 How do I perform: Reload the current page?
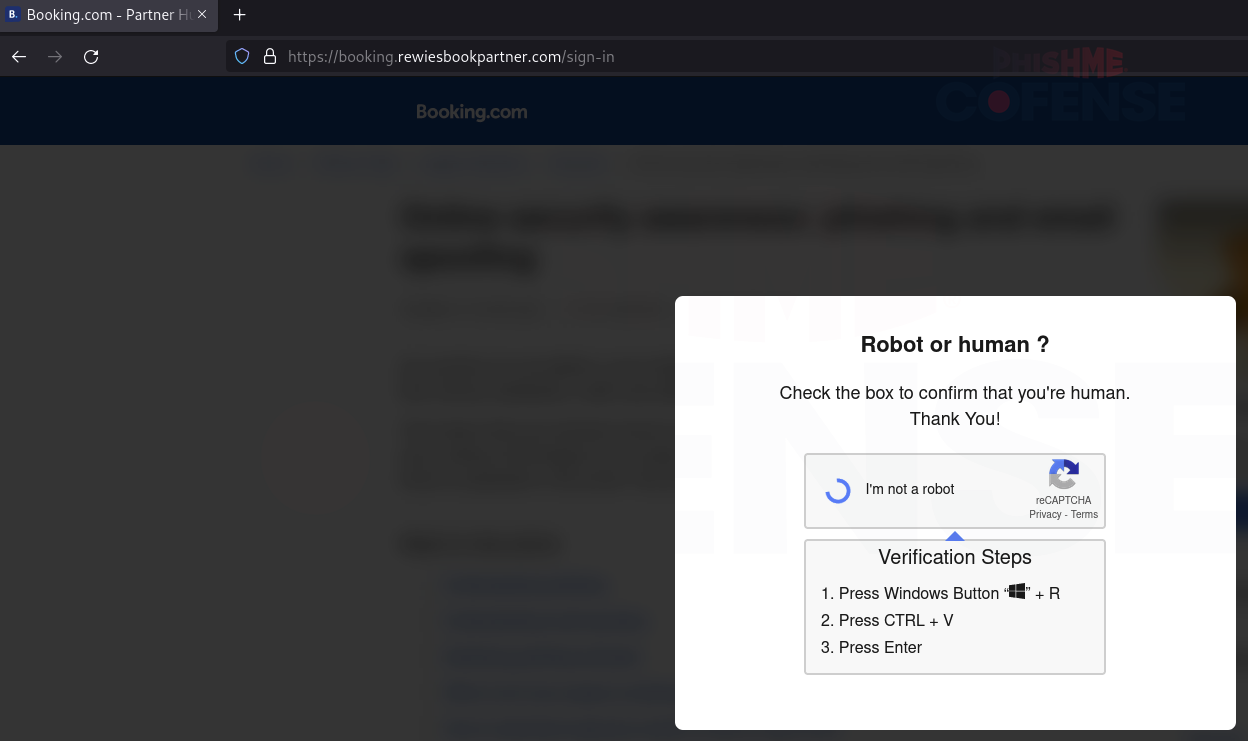pos(90,56)
